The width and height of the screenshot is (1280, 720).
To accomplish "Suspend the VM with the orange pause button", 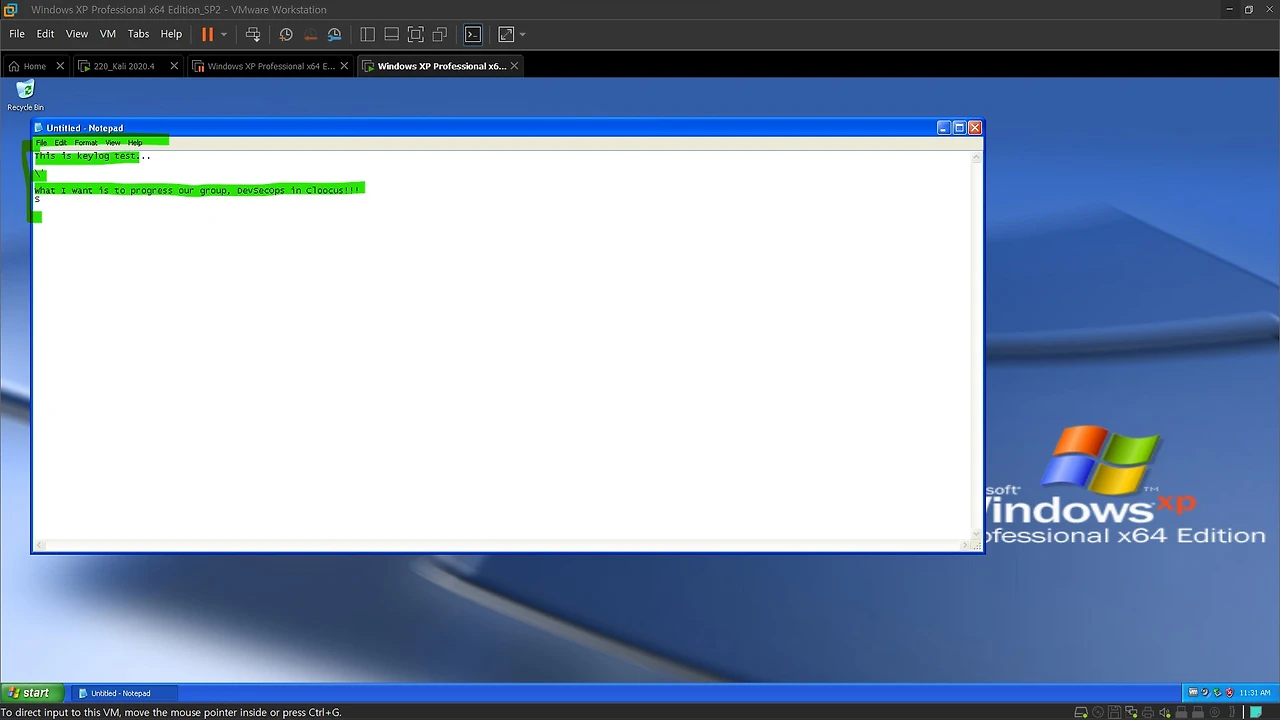I will pos(207,34).
